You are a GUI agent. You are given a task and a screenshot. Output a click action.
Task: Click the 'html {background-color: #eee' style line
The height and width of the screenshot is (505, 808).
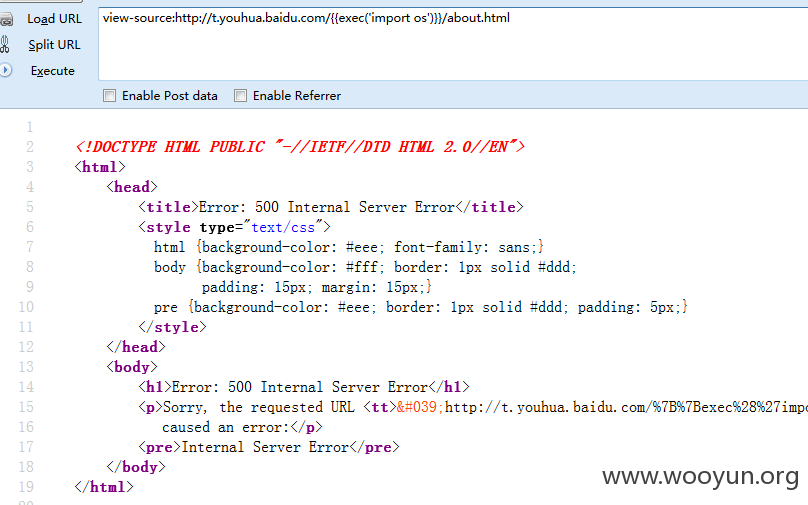pyautogui.click(x=348, y=247)
